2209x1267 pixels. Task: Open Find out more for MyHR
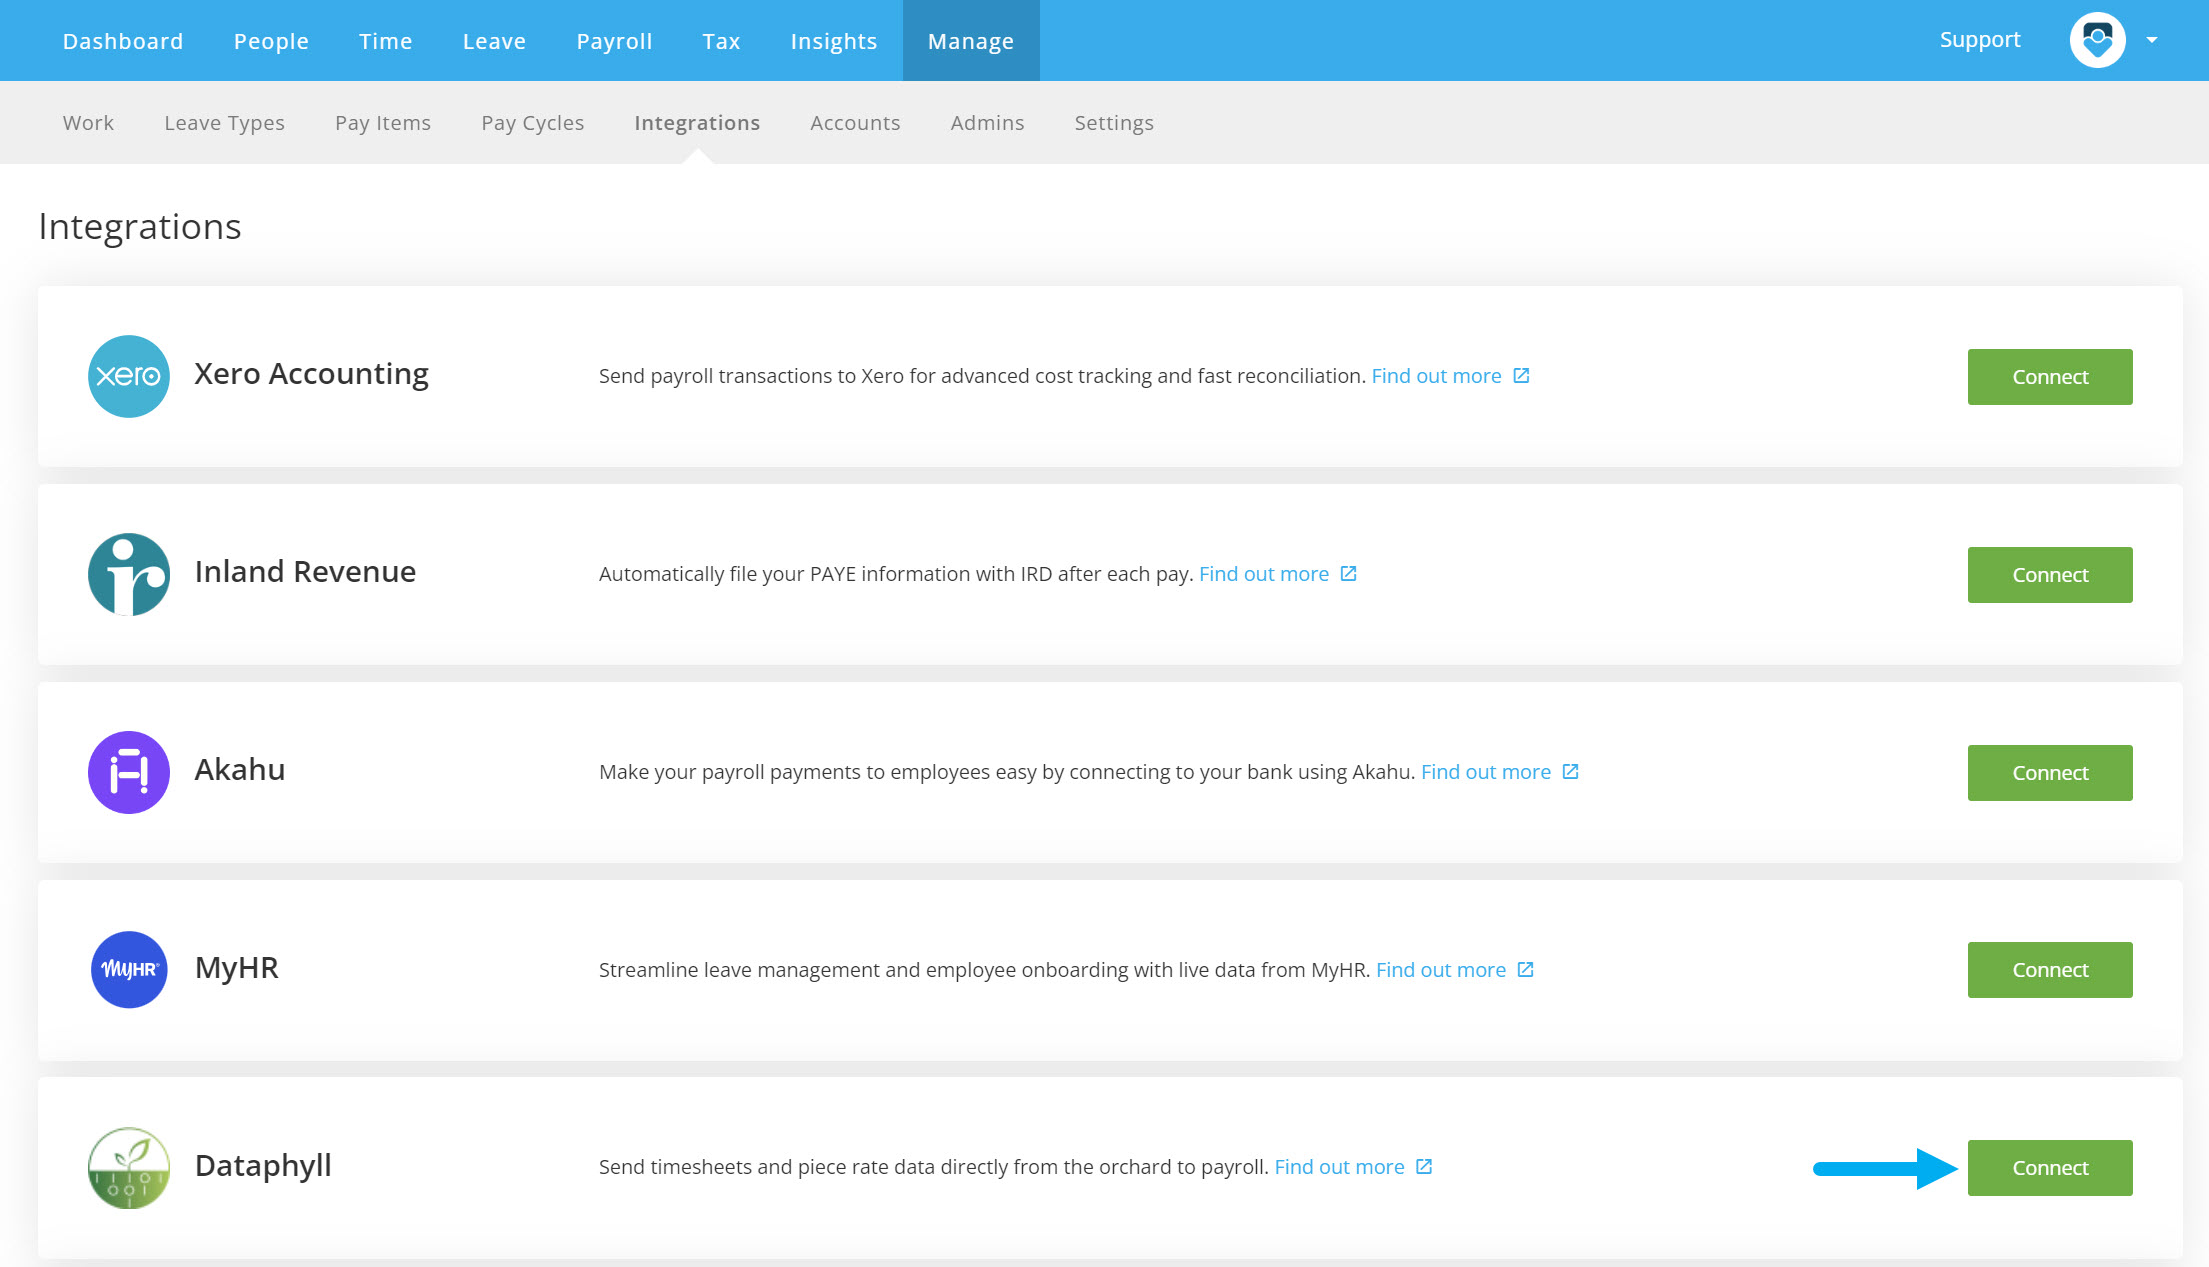click(1441, 970)
